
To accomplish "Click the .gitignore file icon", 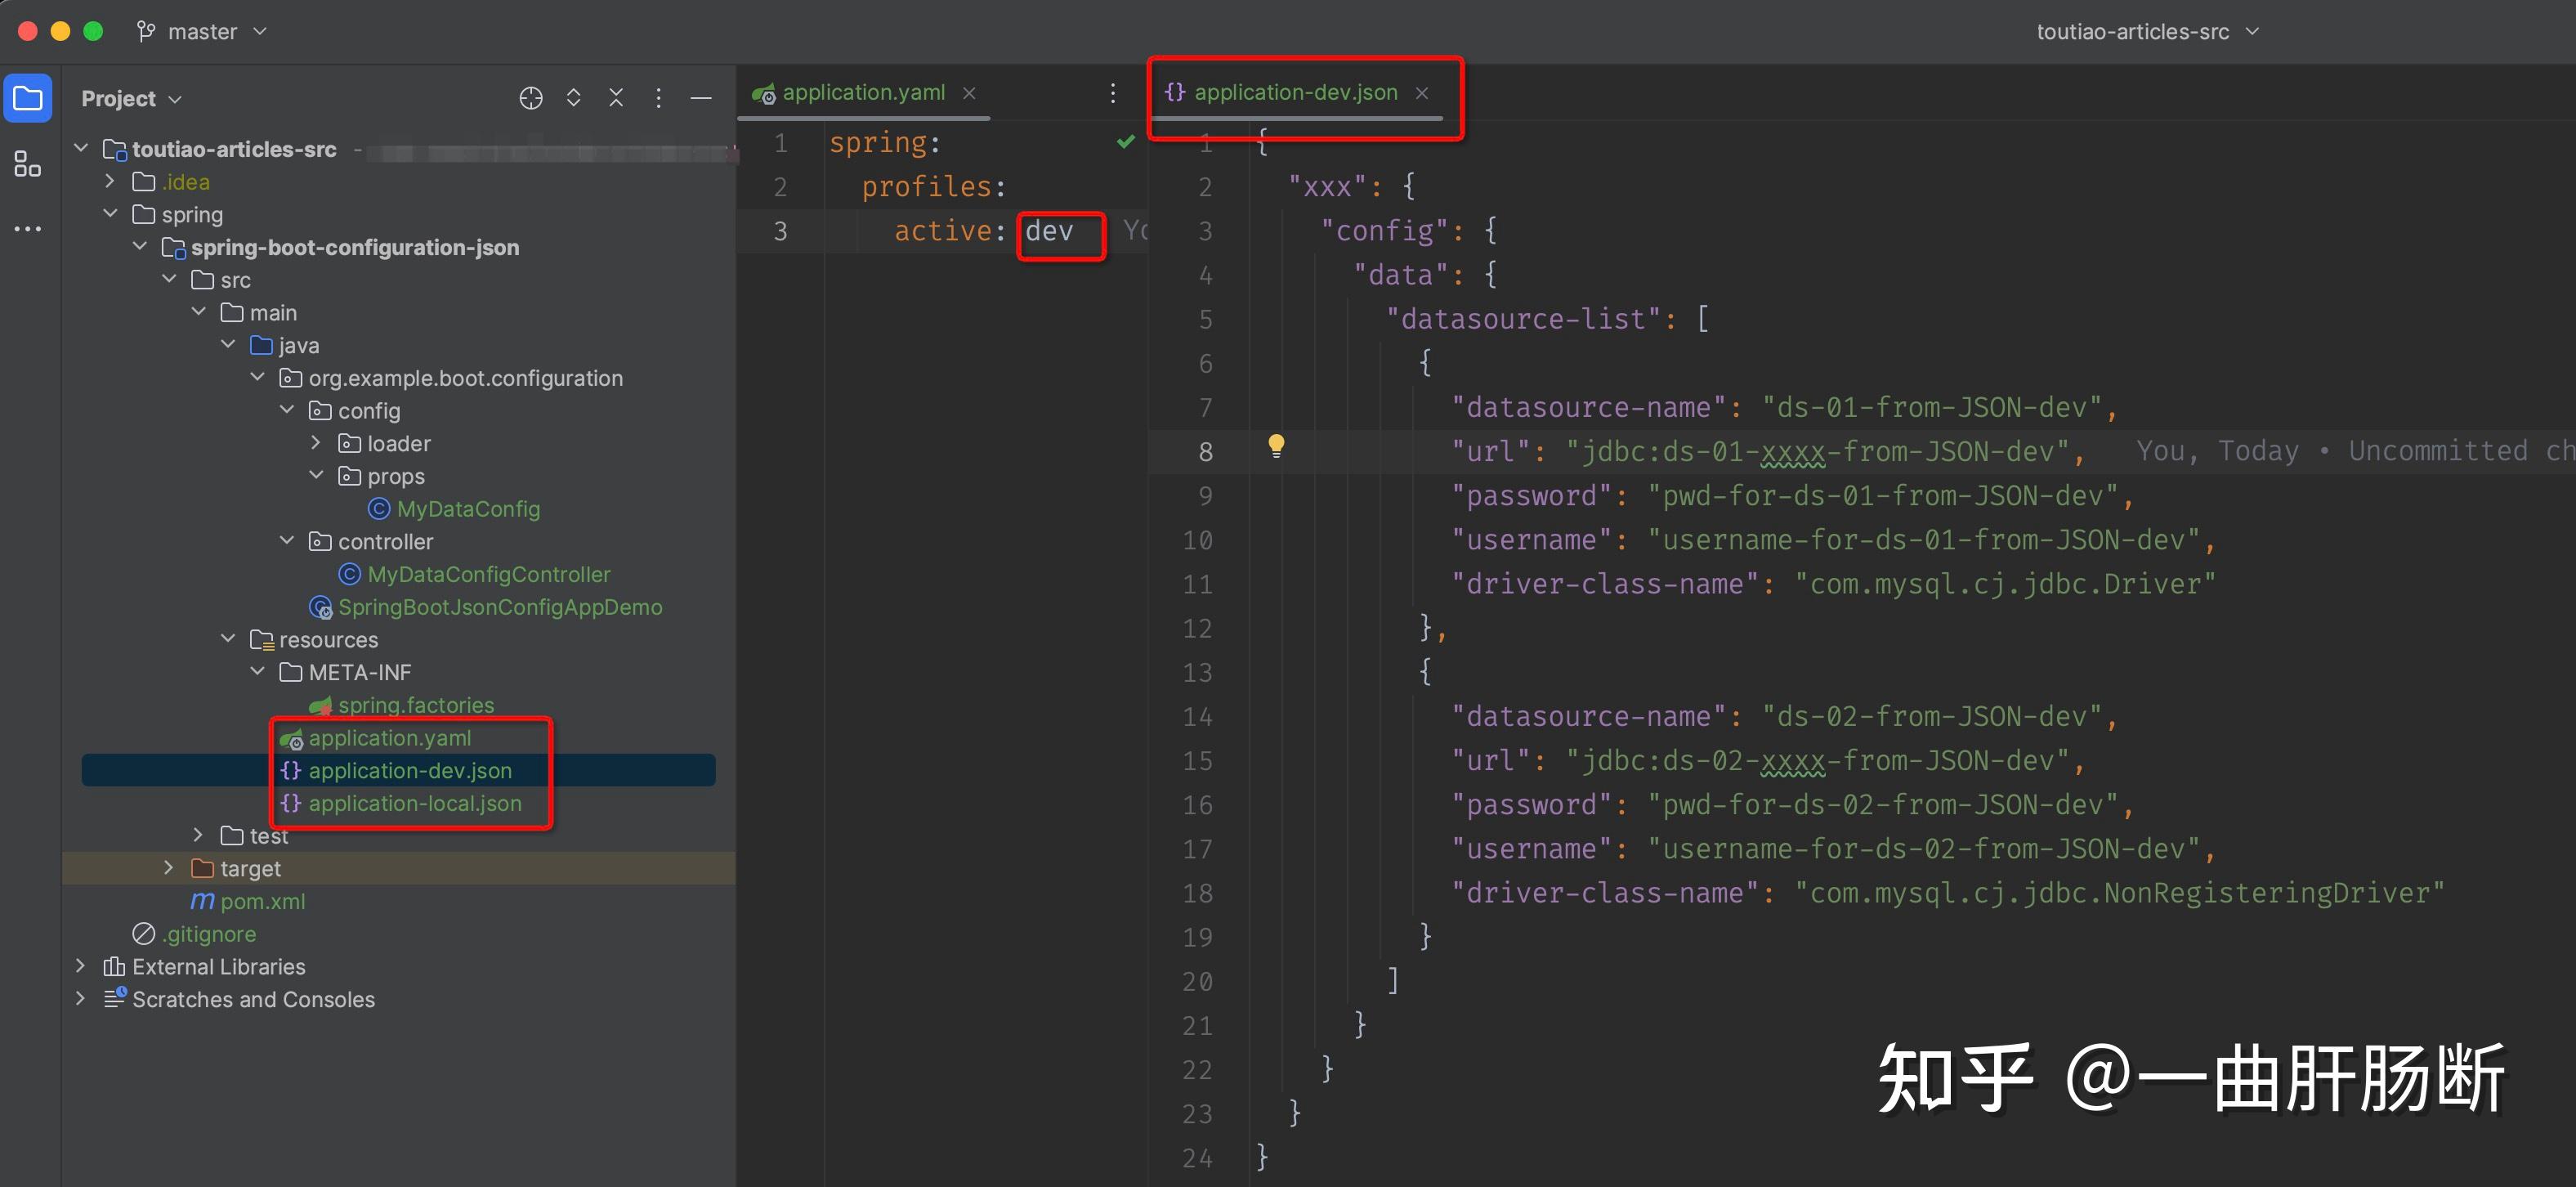I will pyautogui.click(x=144, y=934).
